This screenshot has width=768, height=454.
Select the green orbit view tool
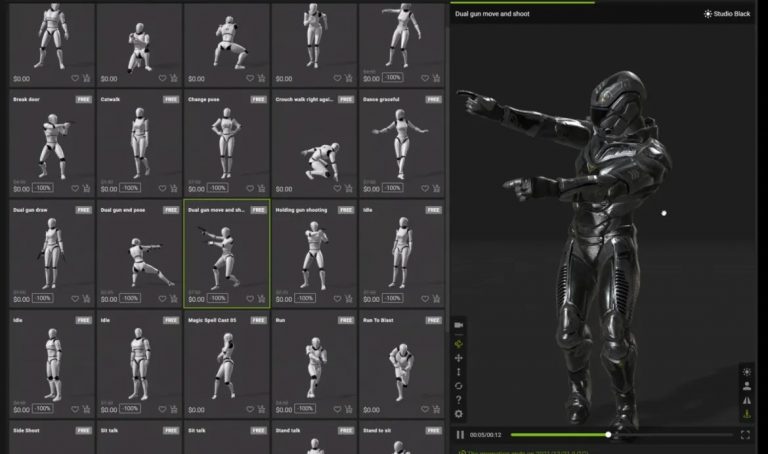pyautogui.click(x=458, y=344)
